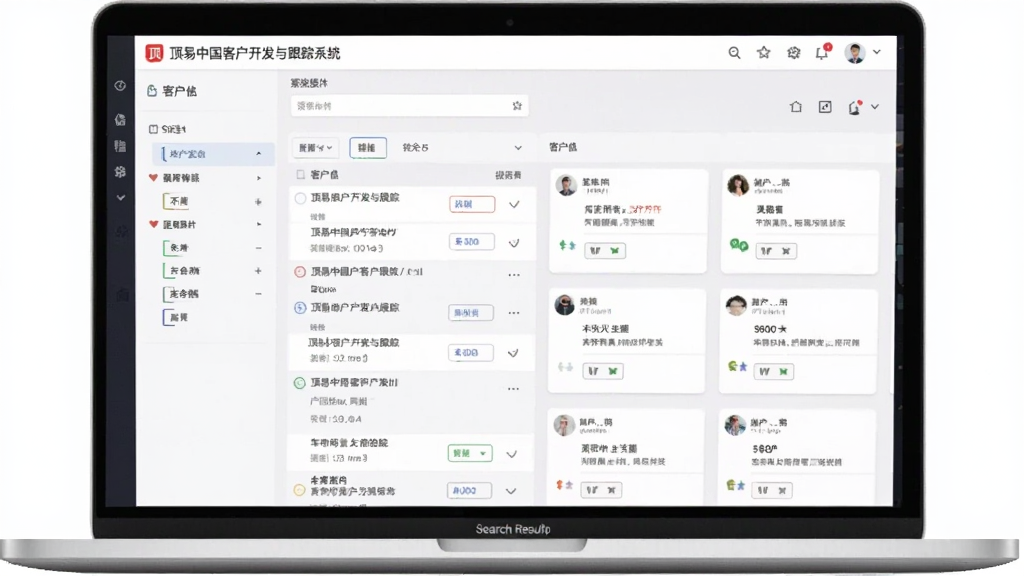1024x576 pixels.
Task: Click the home icon on the right toolbar
Action: [795, 106]
